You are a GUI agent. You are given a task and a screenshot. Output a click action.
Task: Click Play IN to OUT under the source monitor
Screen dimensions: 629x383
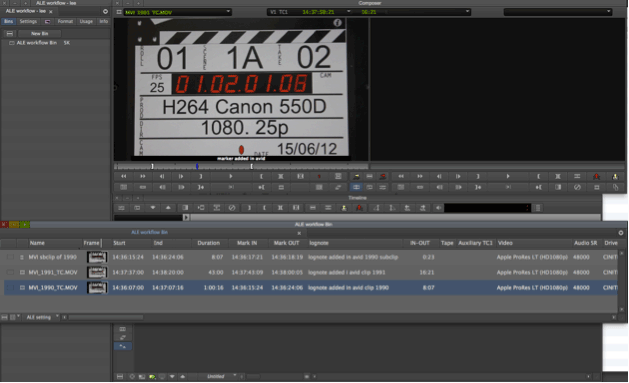231,187
